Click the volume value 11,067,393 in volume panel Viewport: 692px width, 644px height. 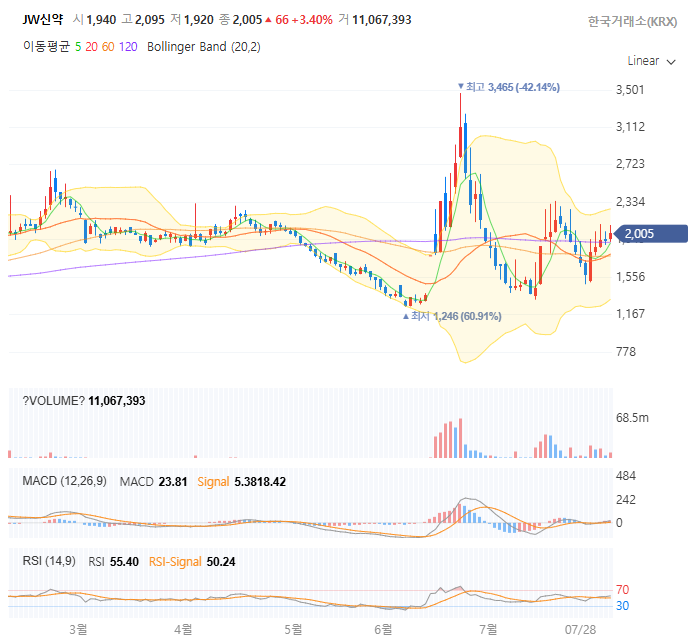click(117, 401)
